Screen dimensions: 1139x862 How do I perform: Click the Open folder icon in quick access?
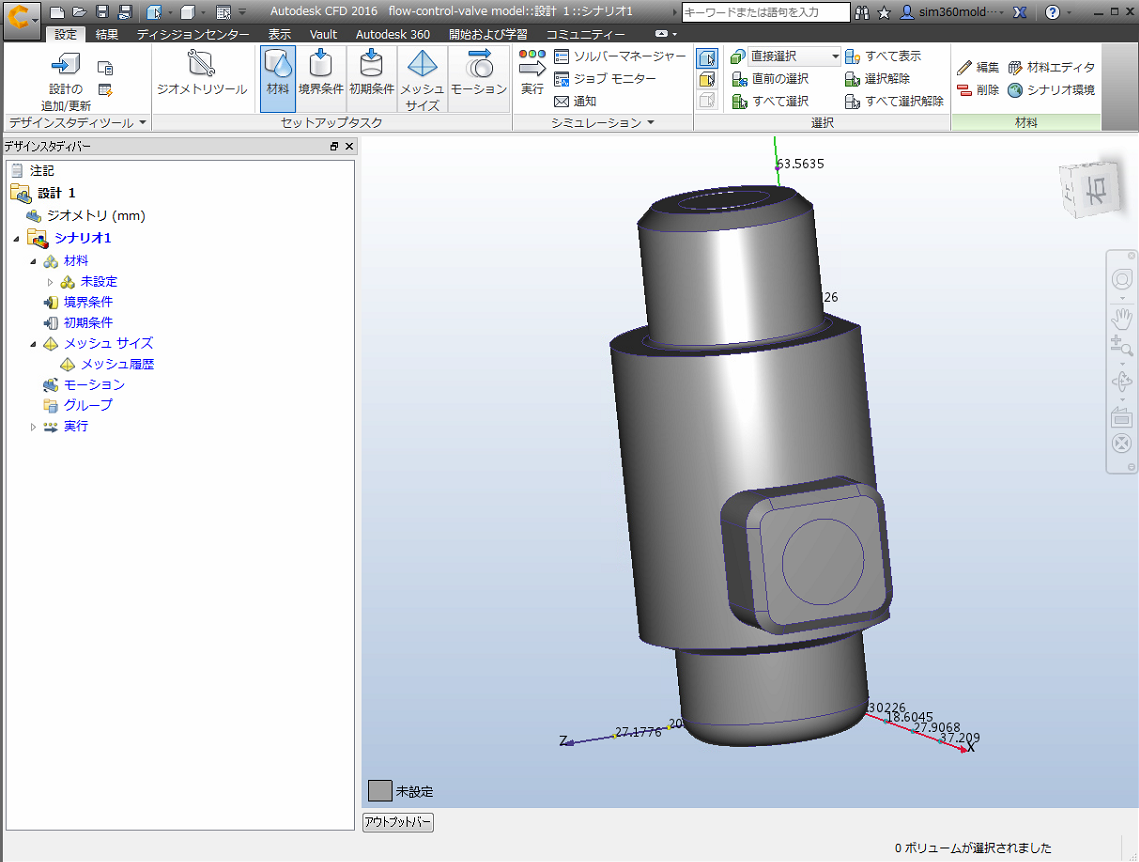click(x=80, y=12)
